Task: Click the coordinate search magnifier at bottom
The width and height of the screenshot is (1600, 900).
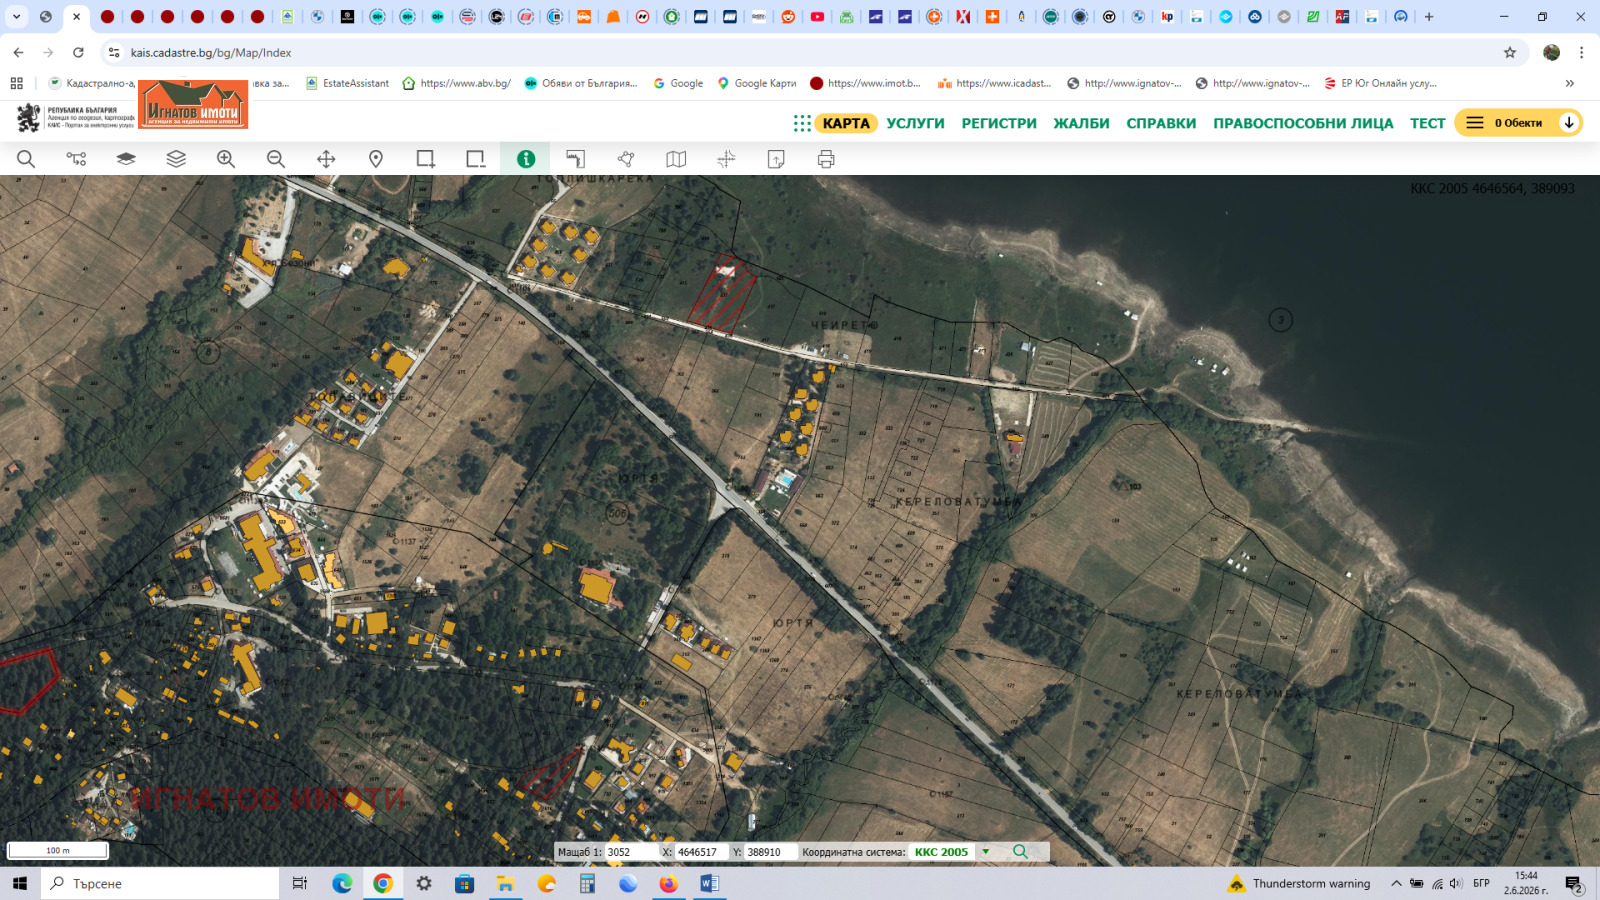Action: tap(1020, 852)
